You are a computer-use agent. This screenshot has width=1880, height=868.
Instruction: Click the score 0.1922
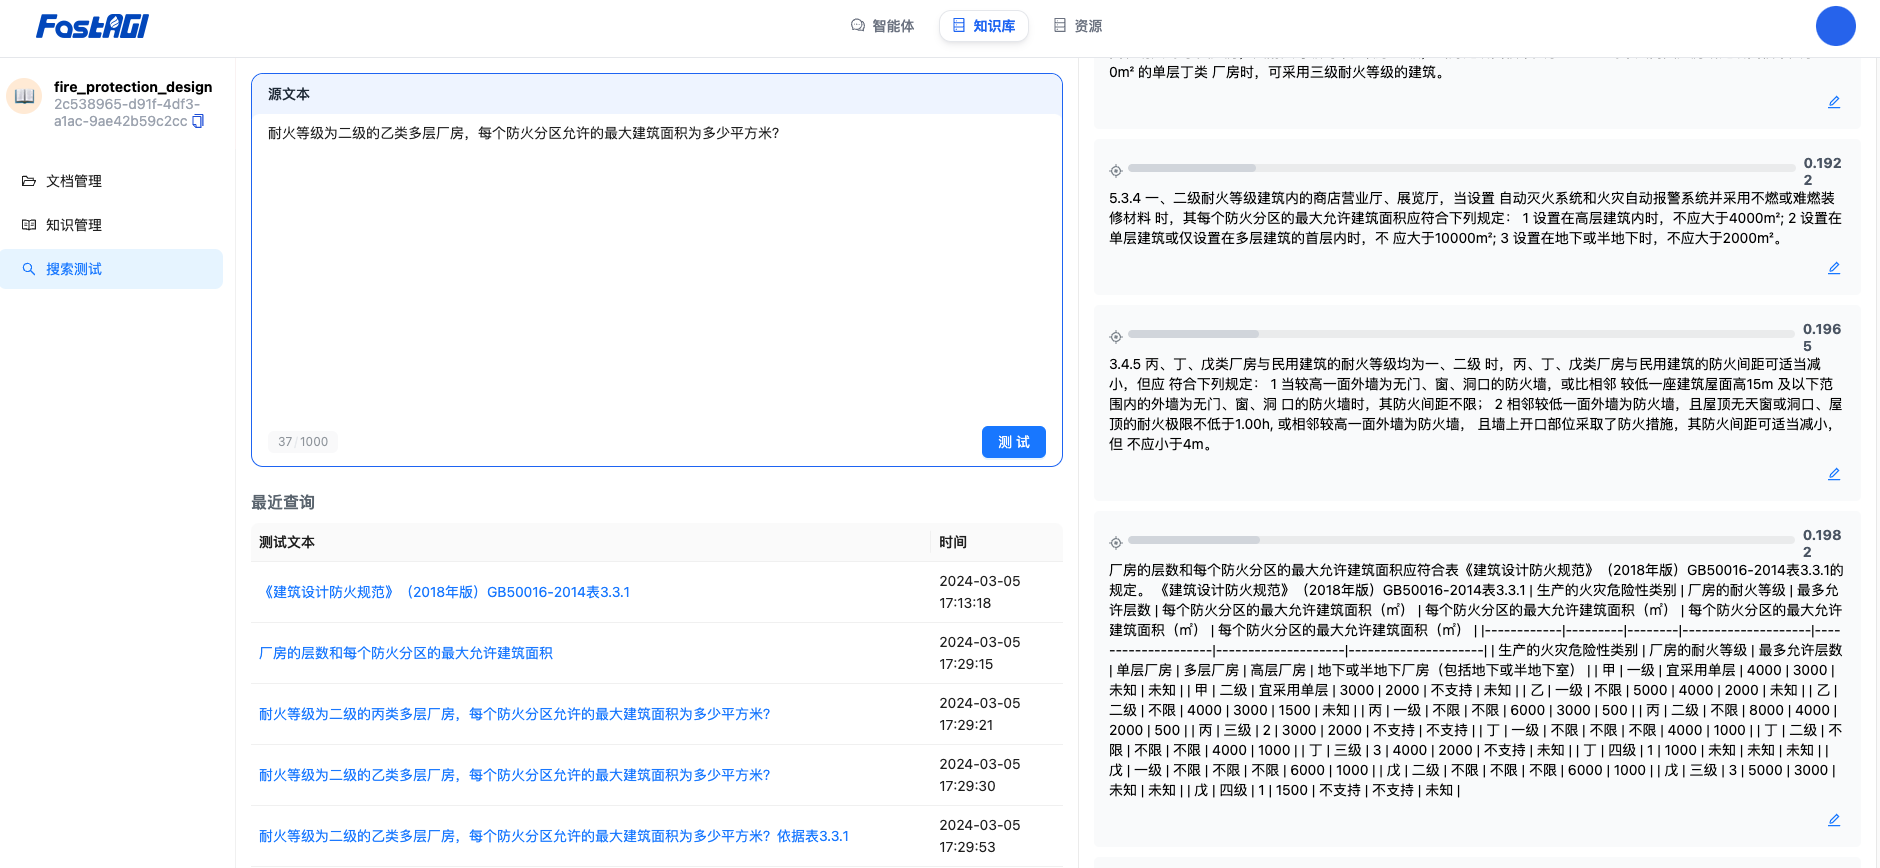click(1822, 171)
